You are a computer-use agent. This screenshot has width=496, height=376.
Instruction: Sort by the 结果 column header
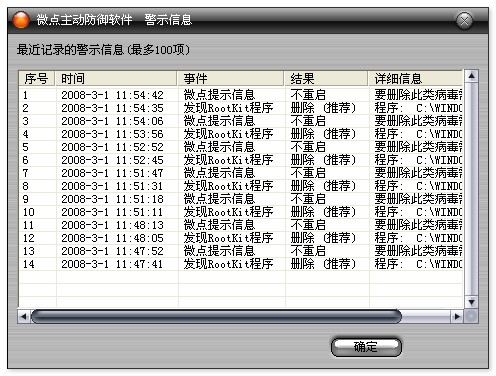(x=326, y=79)
